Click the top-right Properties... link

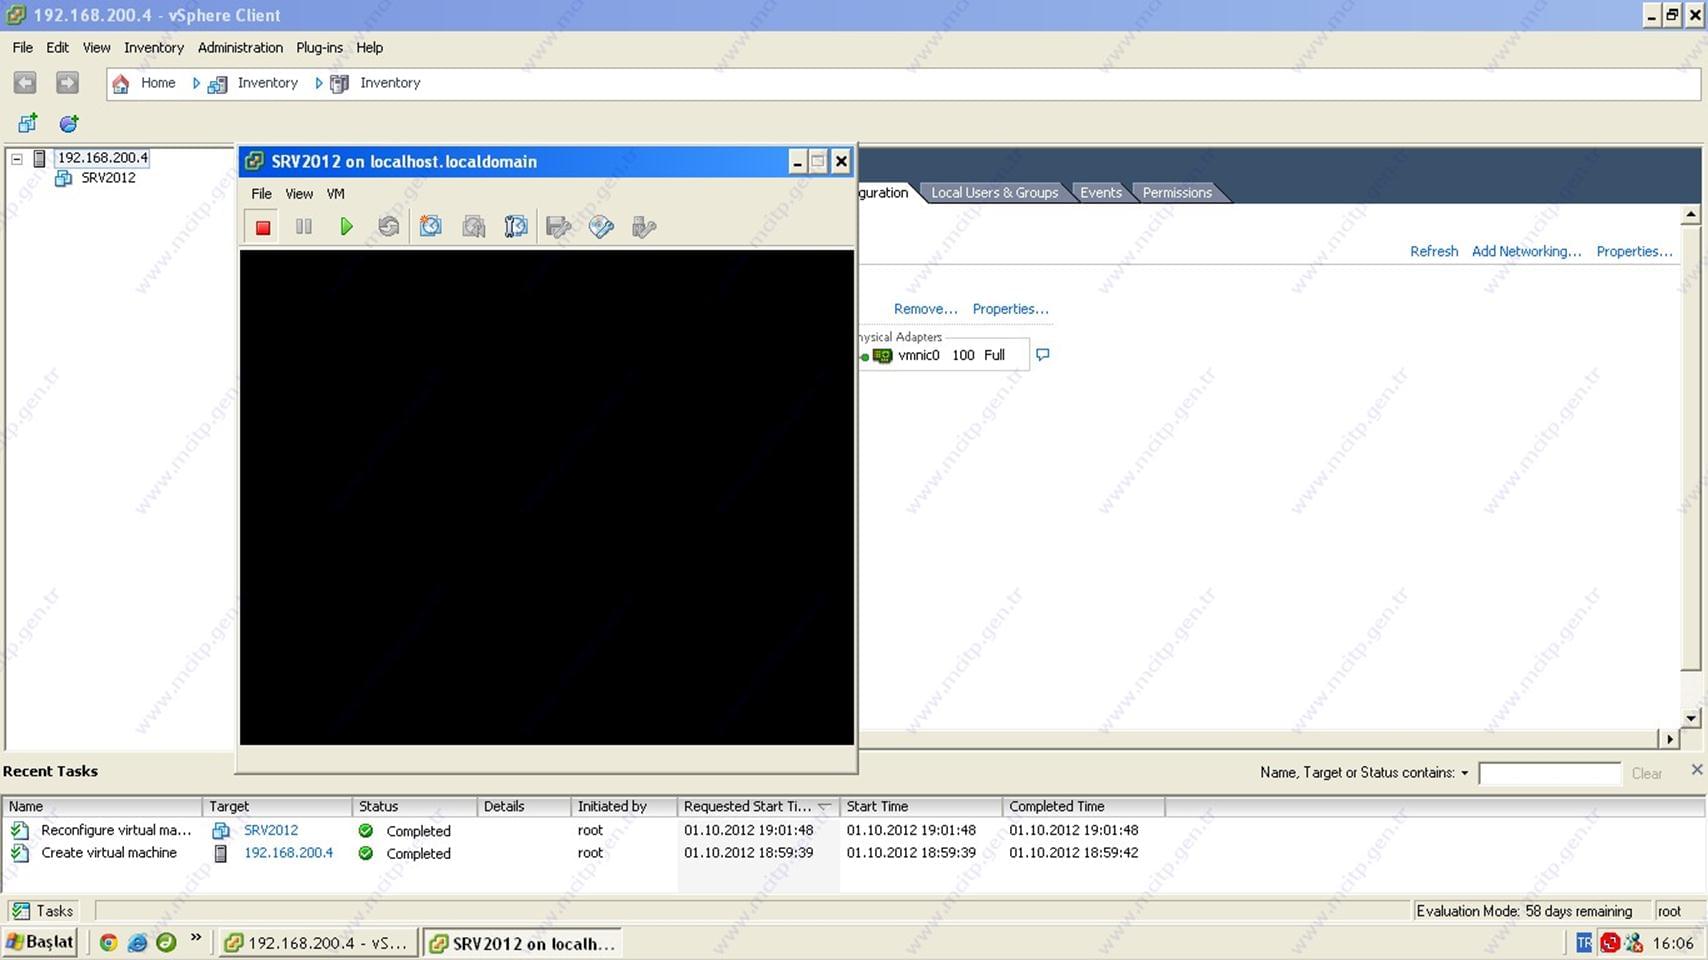tap(1634, 251)
